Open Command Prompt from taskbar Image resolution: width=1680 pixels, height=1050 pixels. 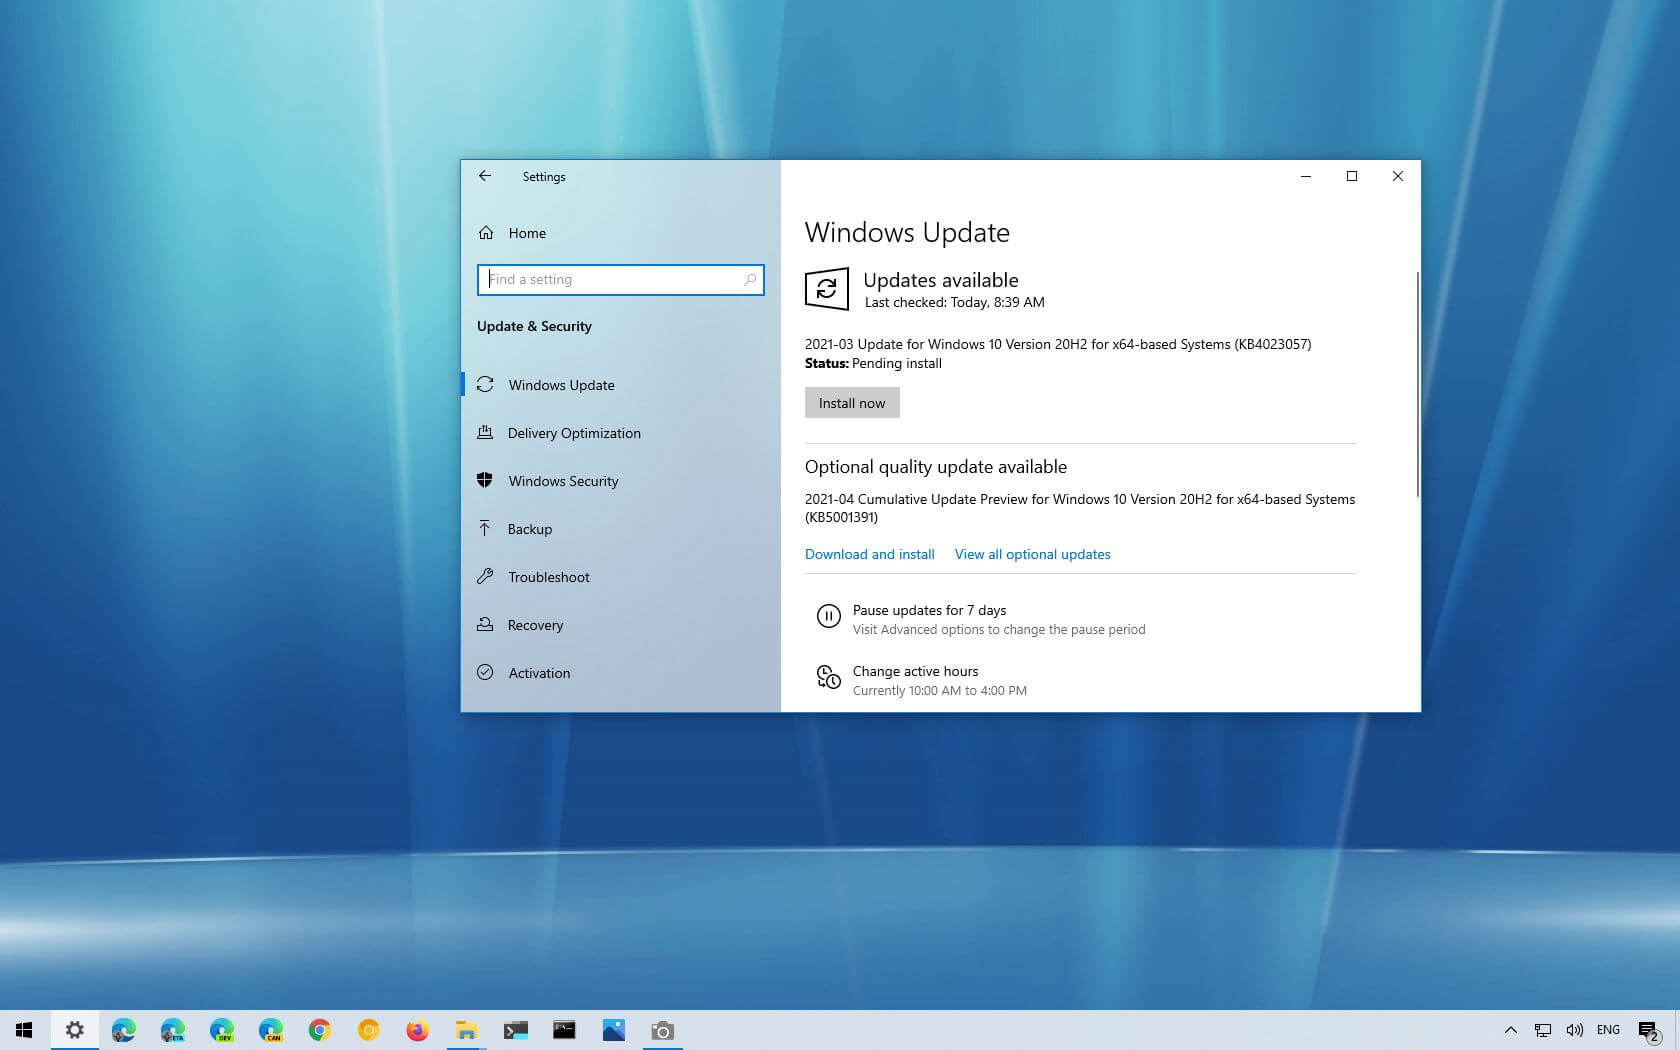point(564,1030)
